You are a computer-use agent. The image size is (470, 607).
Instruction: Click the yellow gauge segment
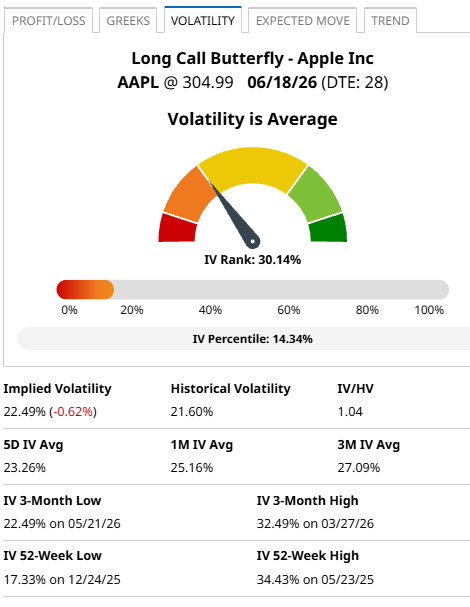(x=252, y=166)
